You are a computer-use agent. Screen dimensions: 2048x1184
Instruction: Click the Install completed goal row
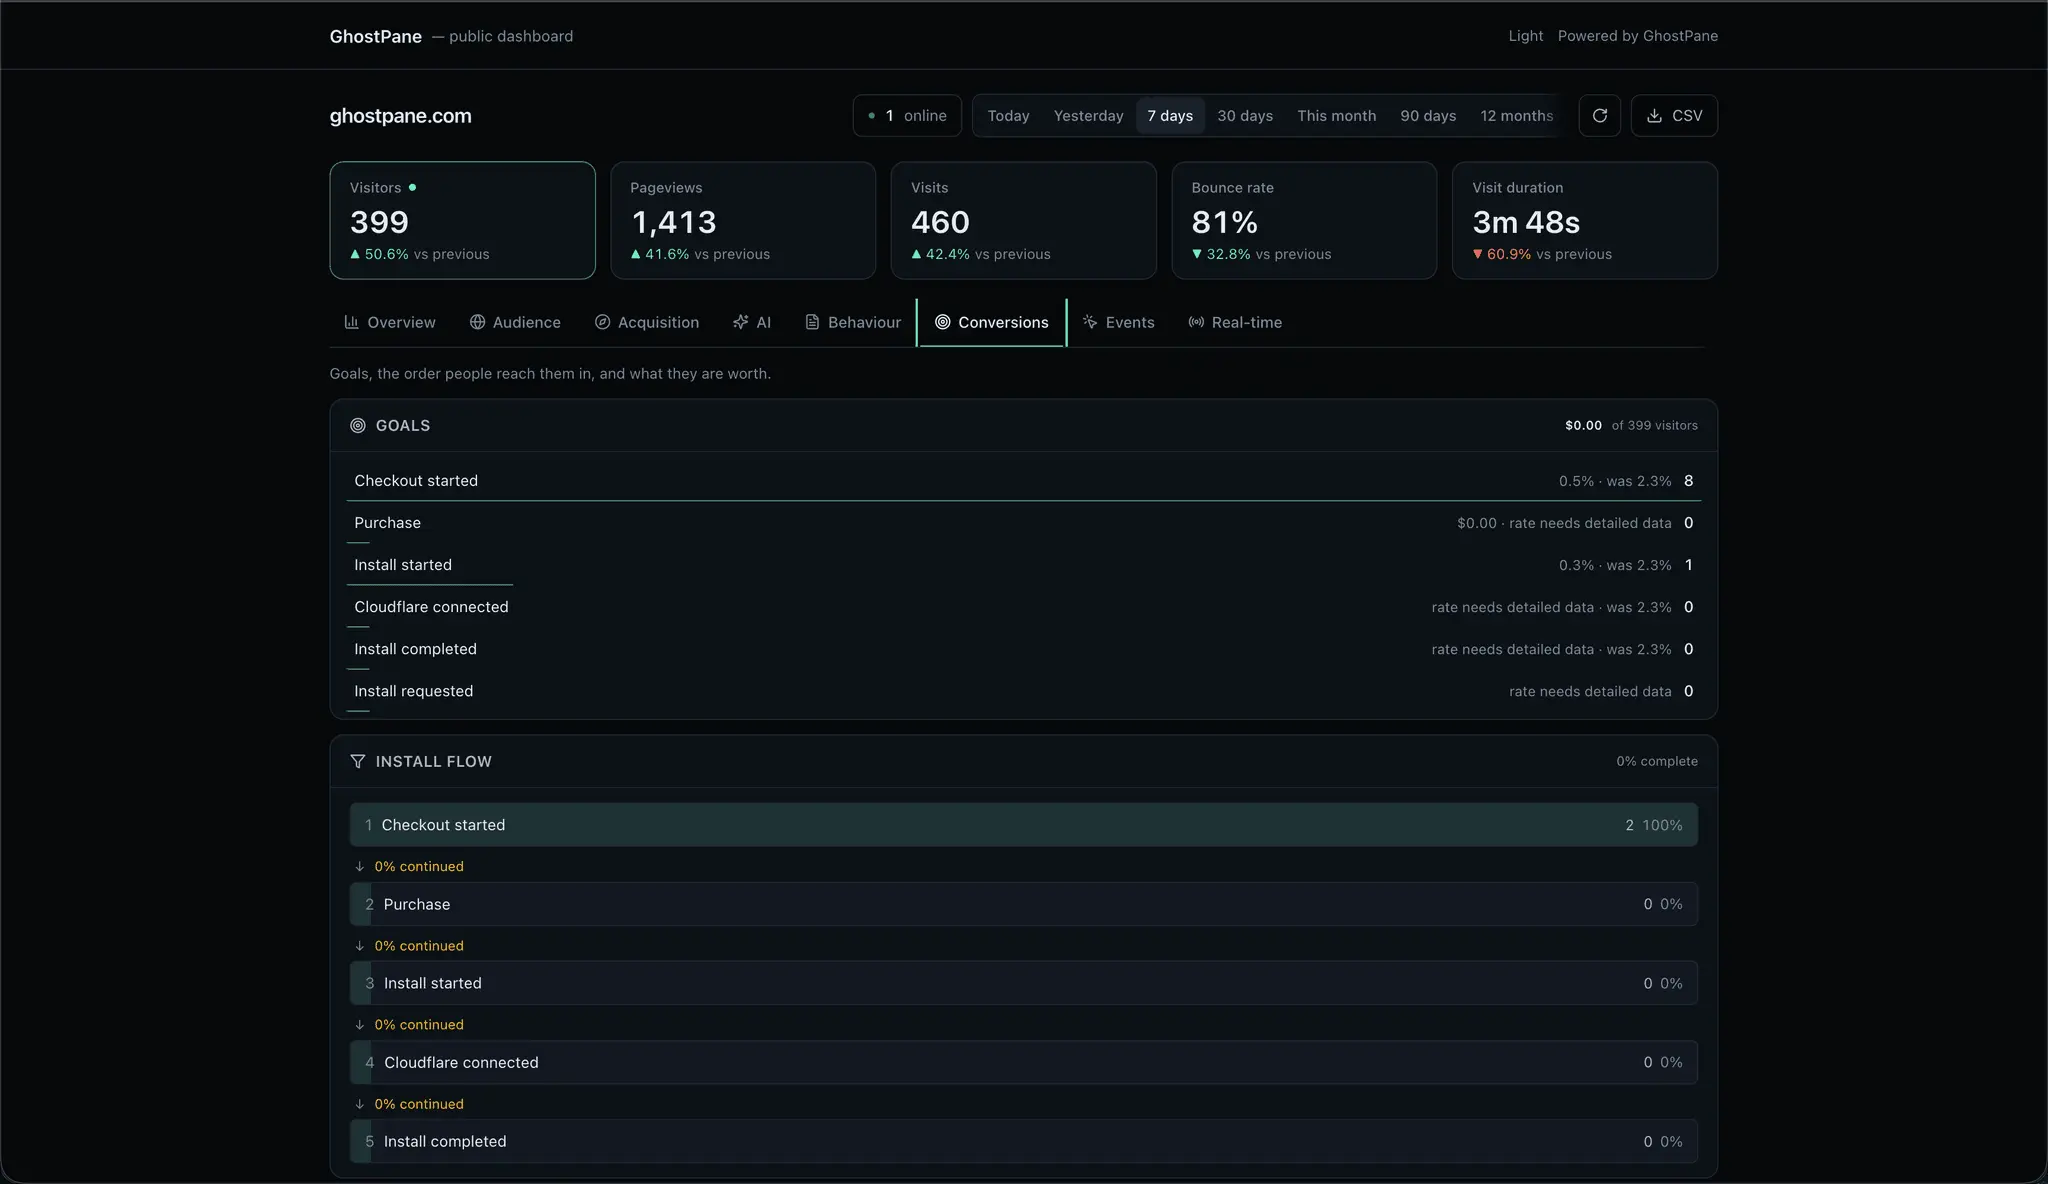coord(1024,649)
